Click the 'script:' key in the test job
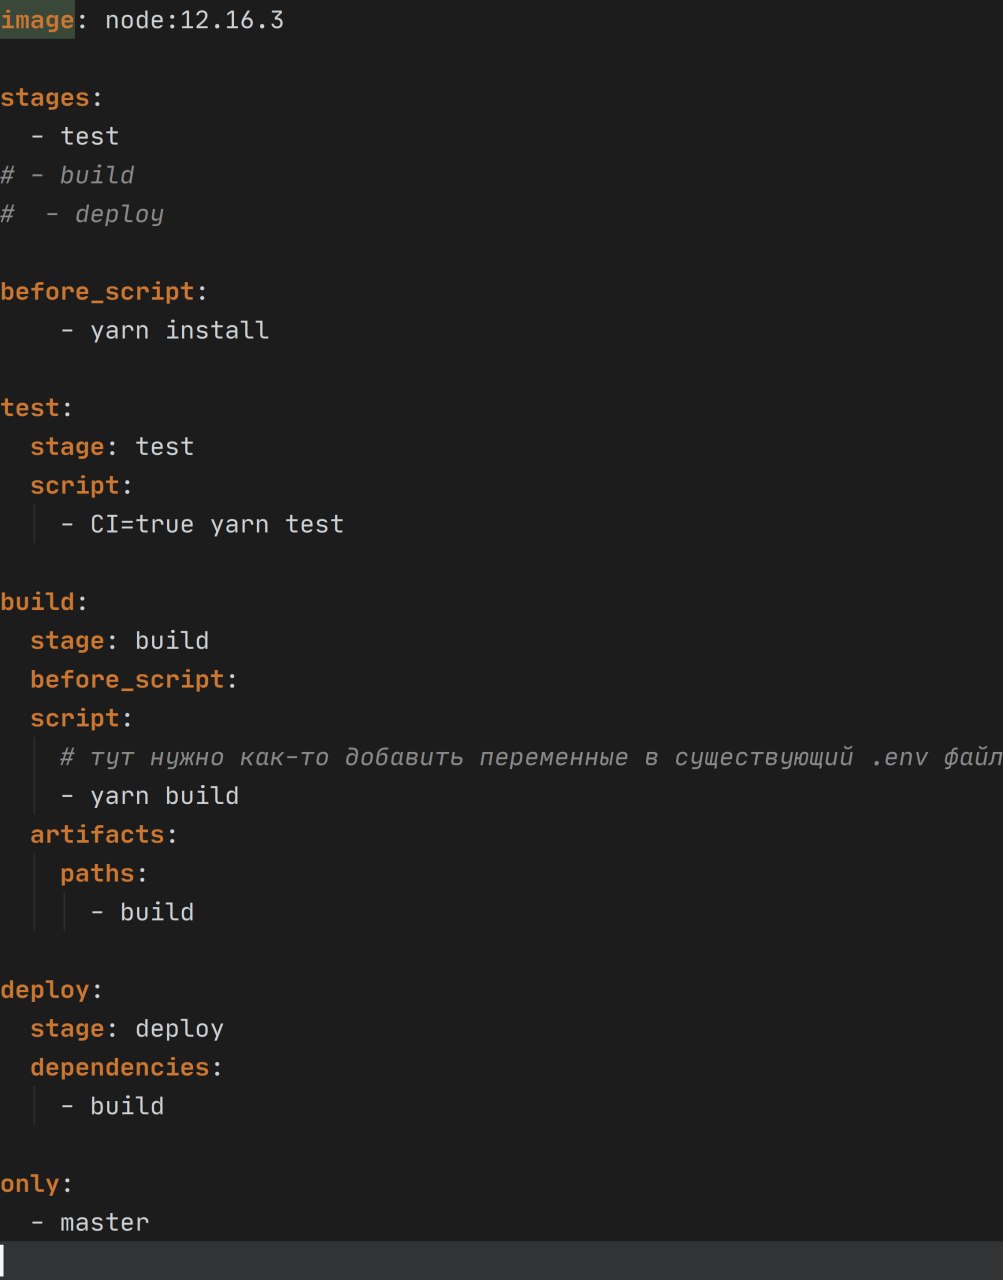This screenshot has width=1003, height=1280. coord(82,486)
